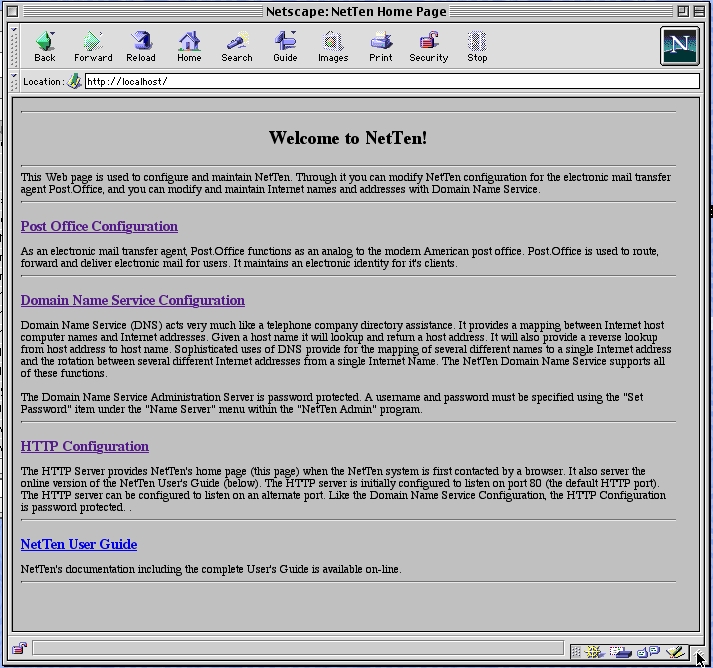713x668 pixels.
Task: Close the Netscape window with close box
Action: 13,11
